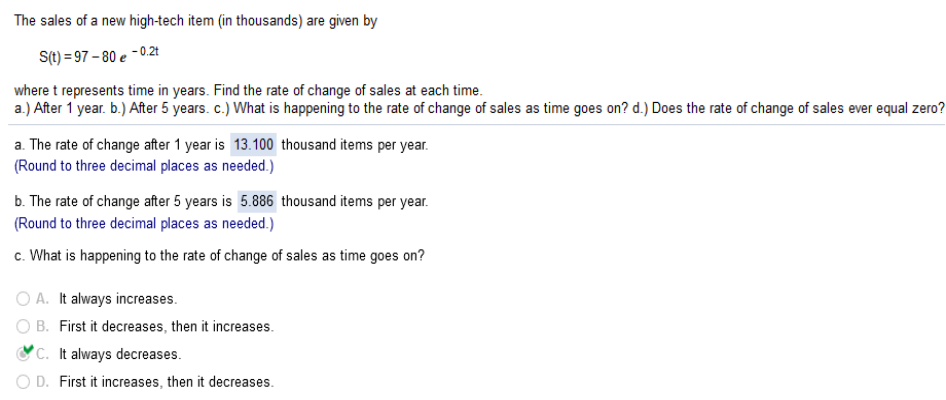Select radio button A circle
The height and width of the screenshot is (400, 946).
click(23, 299)
